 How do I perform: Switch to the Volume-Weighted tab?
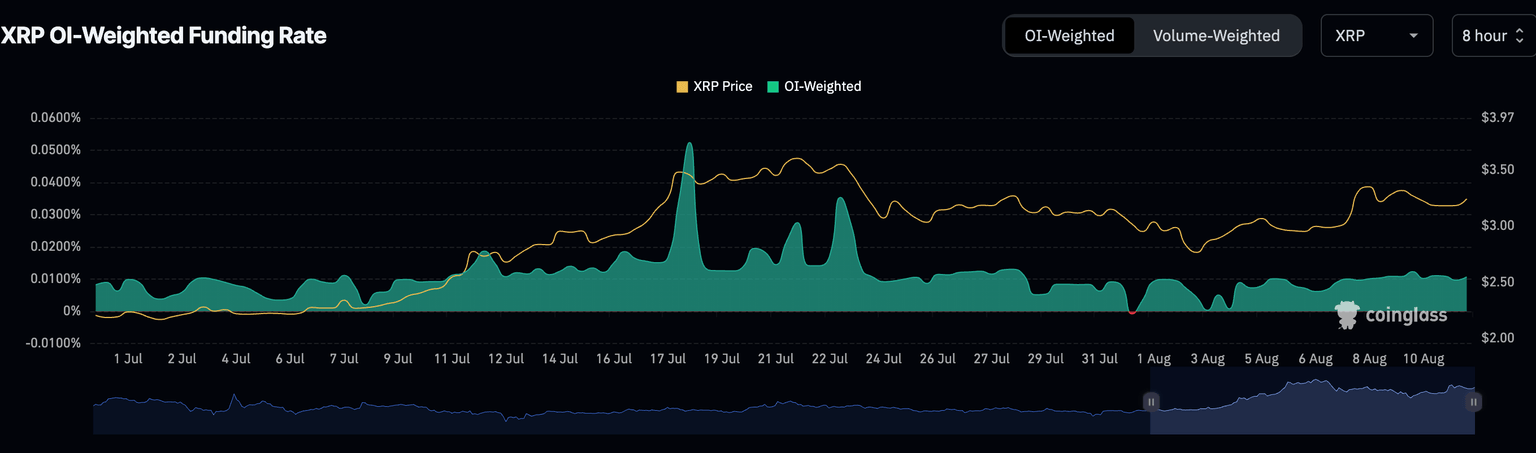tap(1216, 36)
